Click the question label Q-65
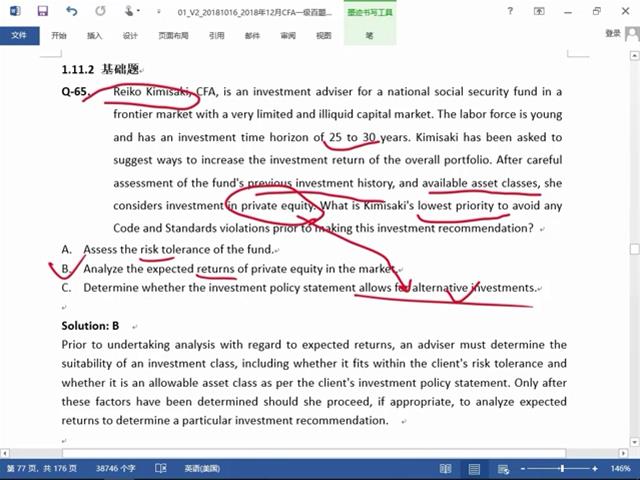 click(75, 91)
